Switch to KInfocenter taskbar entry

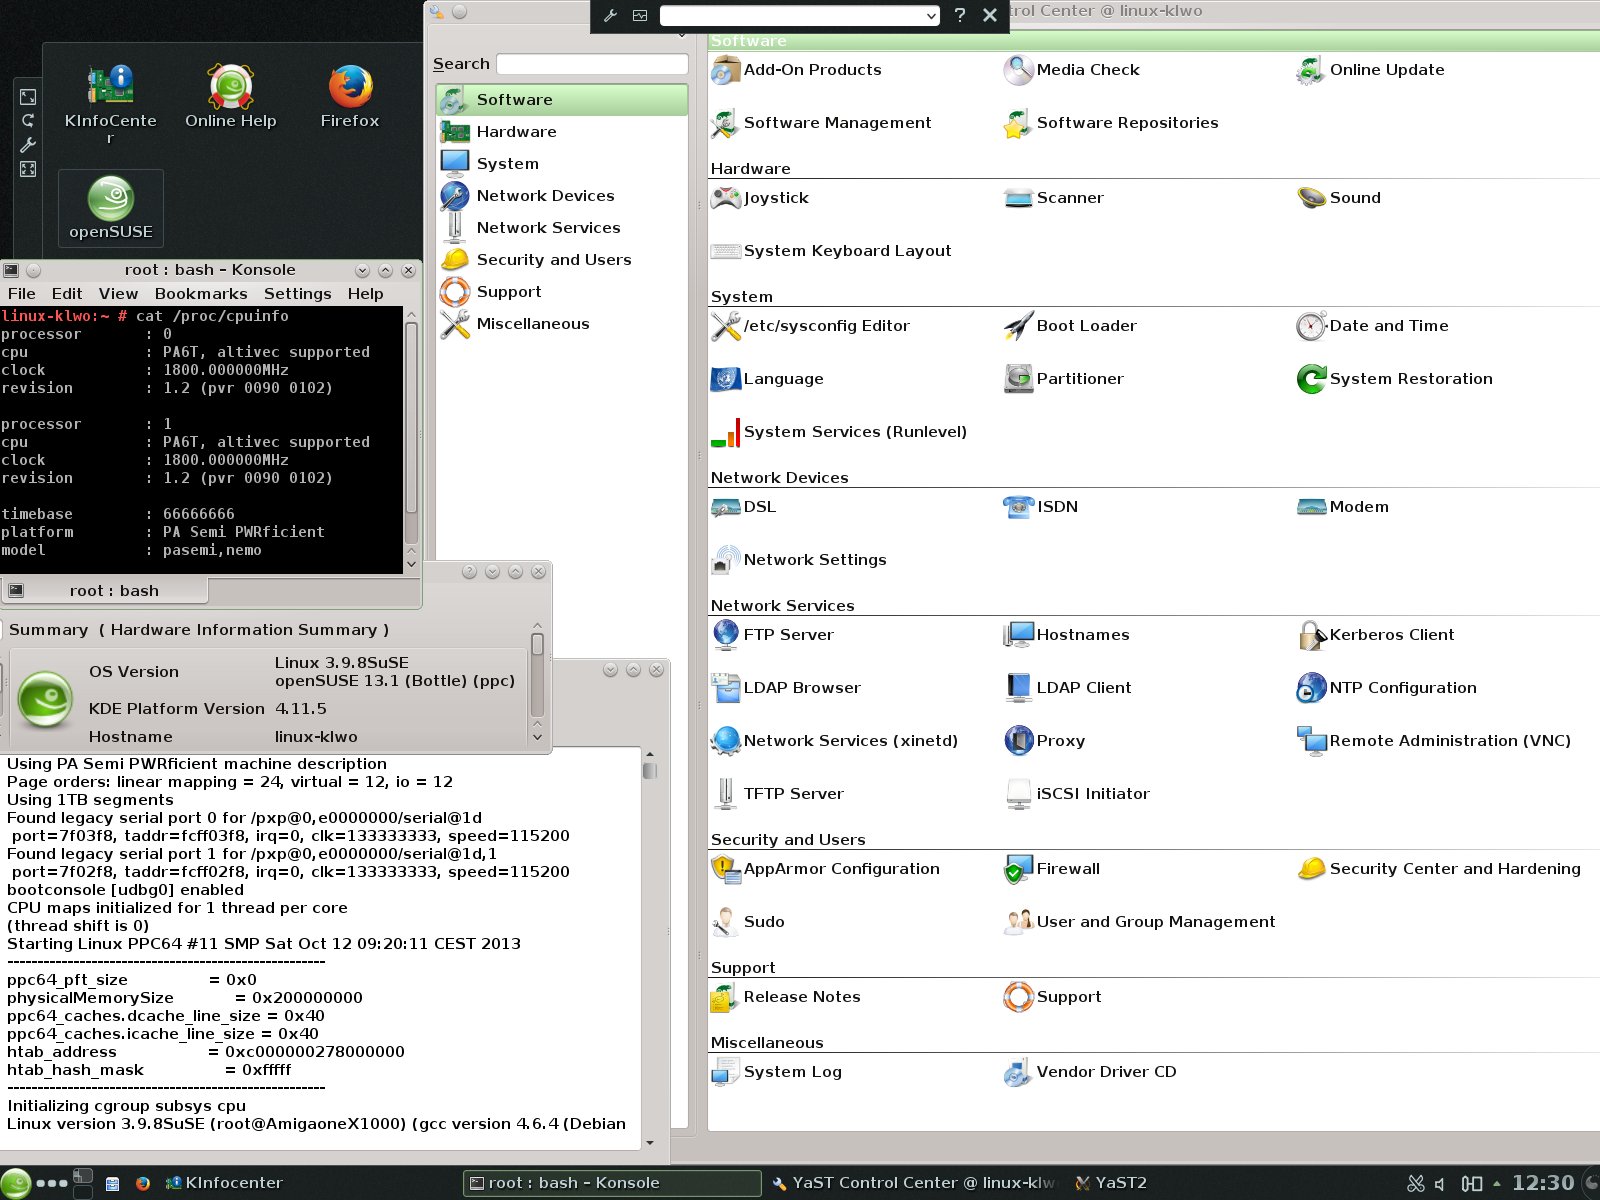tap(223, 1183)
